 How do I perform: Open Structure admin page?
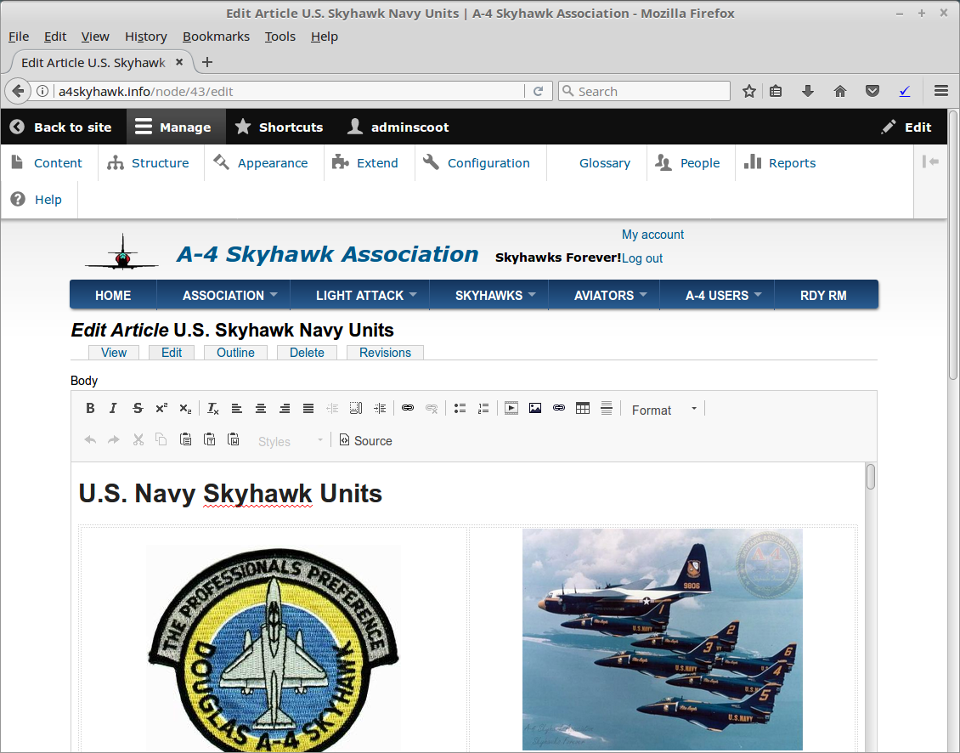coord(149,163)
